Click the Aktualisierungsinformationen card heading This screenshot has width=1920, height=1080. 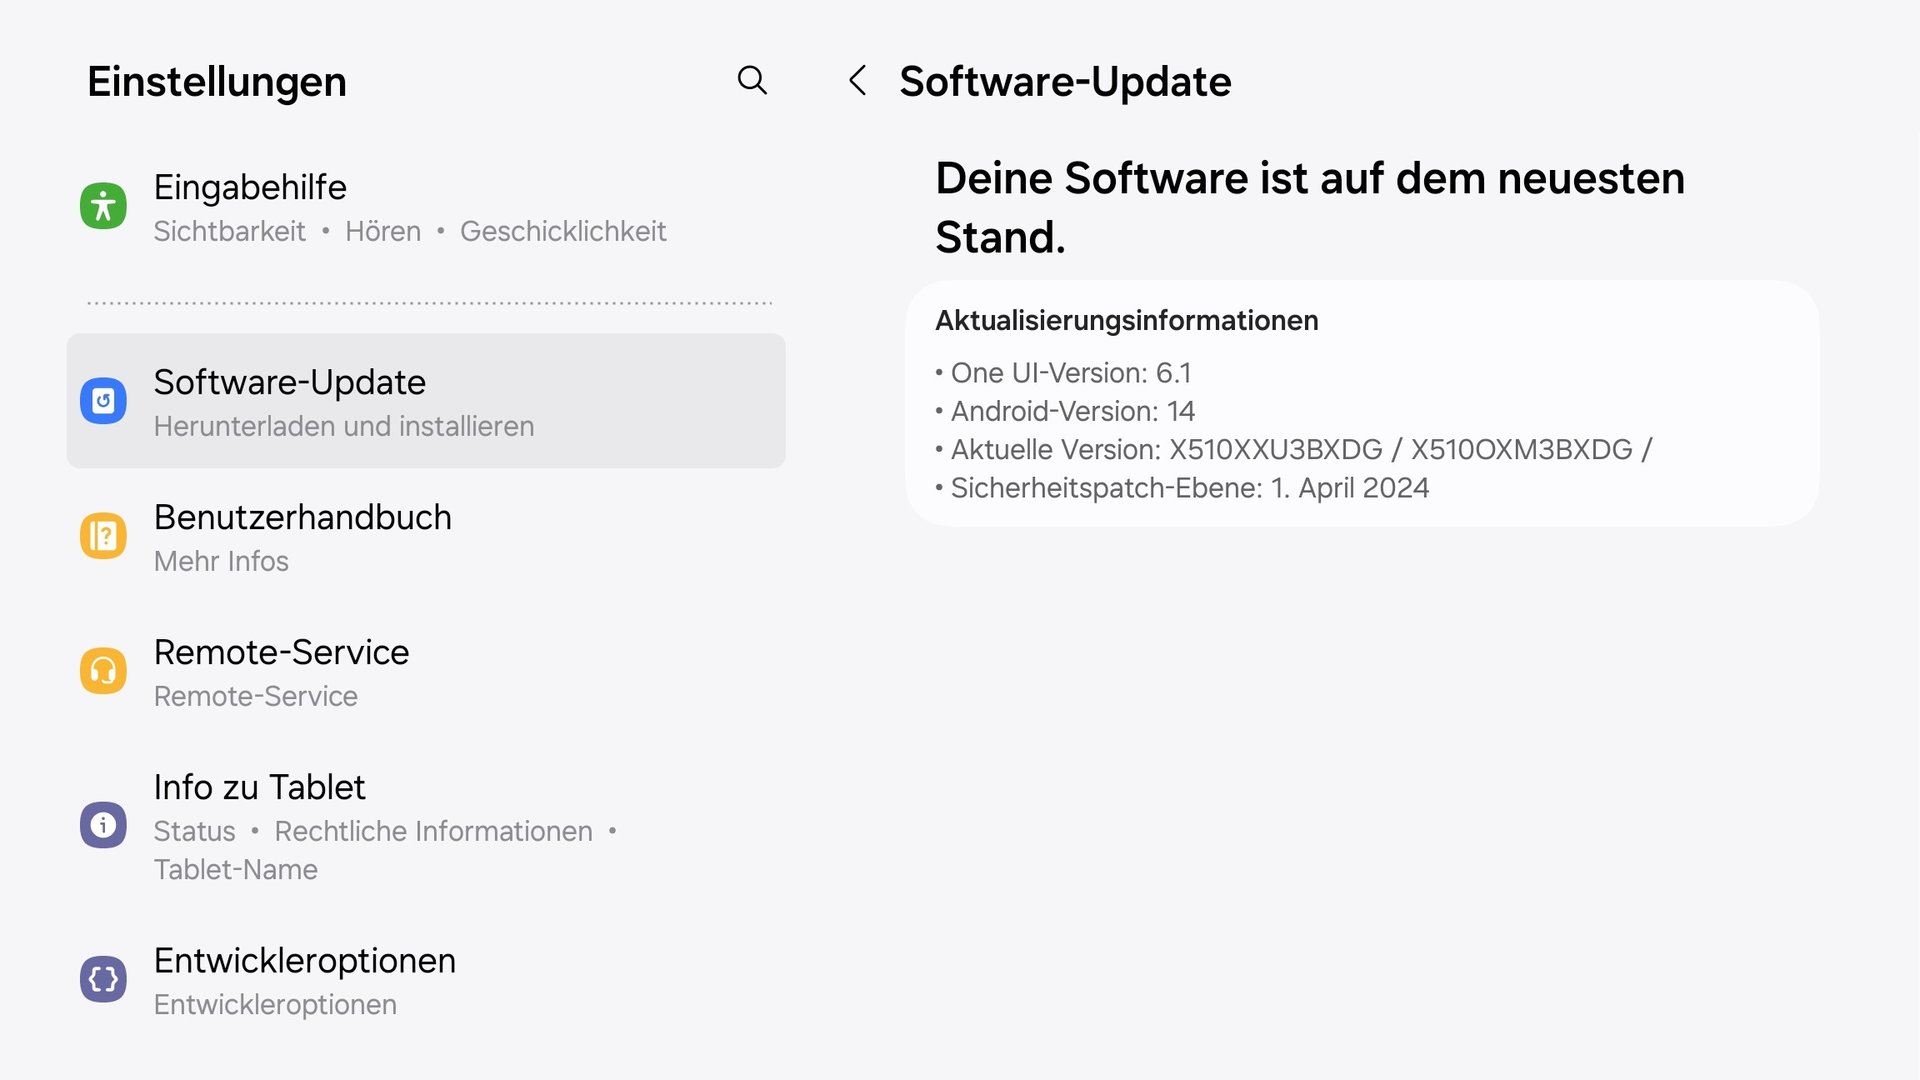[x=1126, y=320]
